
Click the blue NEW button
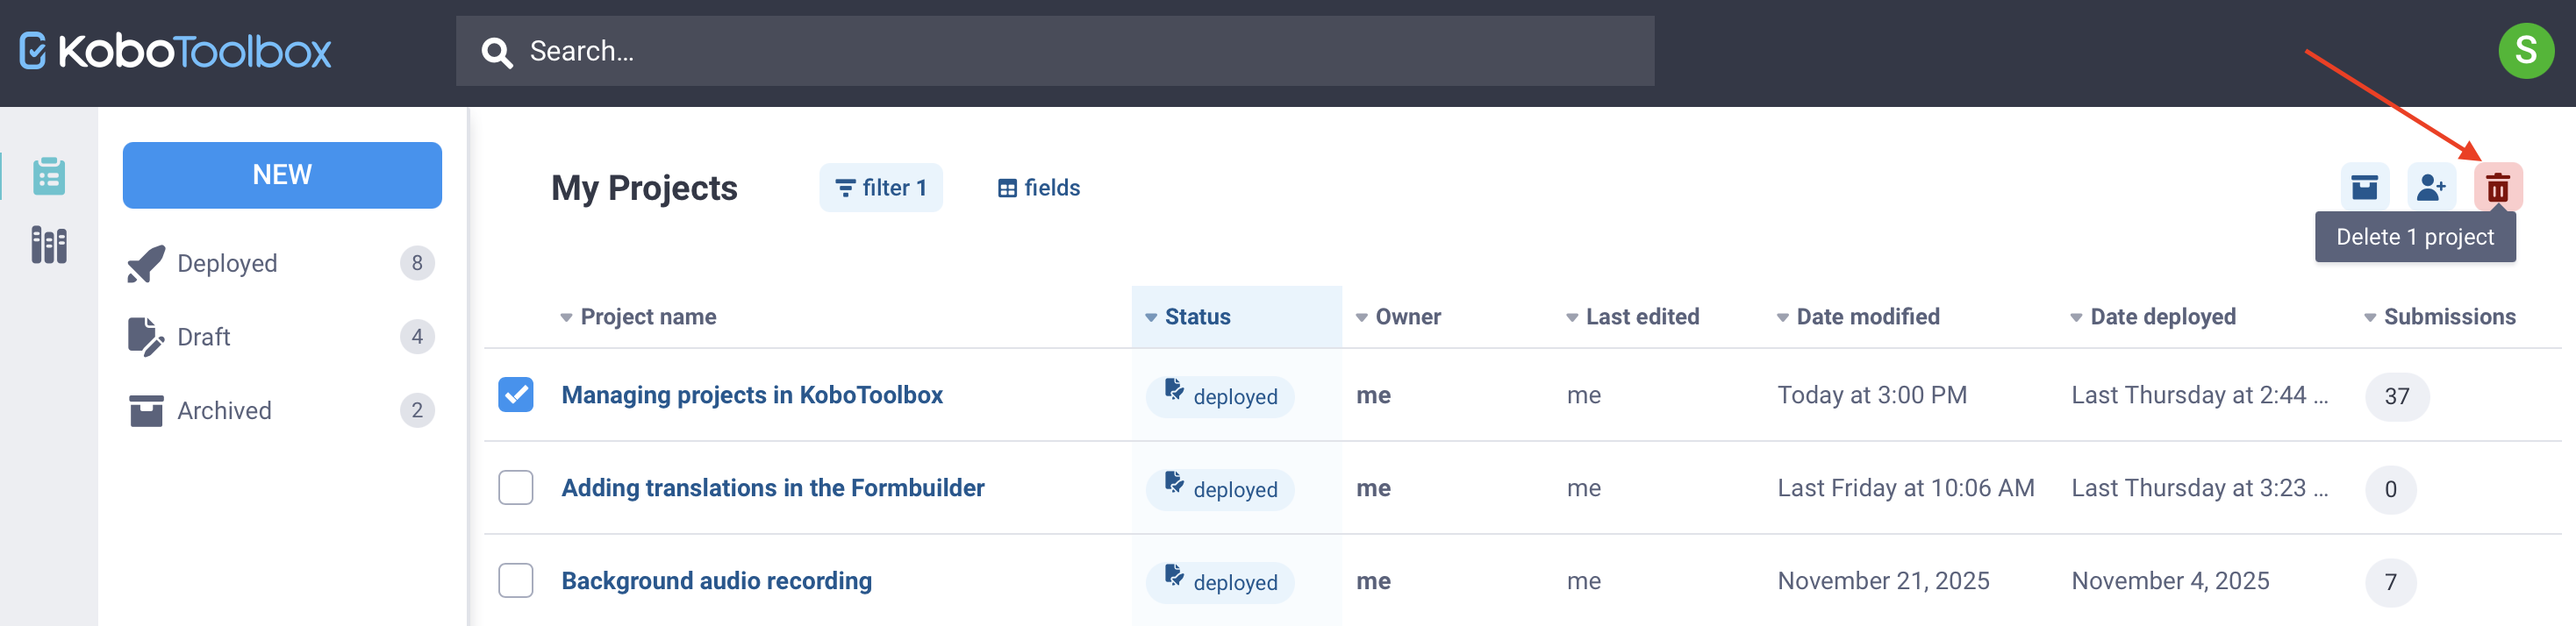pyautogui.click(x=282, y=175)
